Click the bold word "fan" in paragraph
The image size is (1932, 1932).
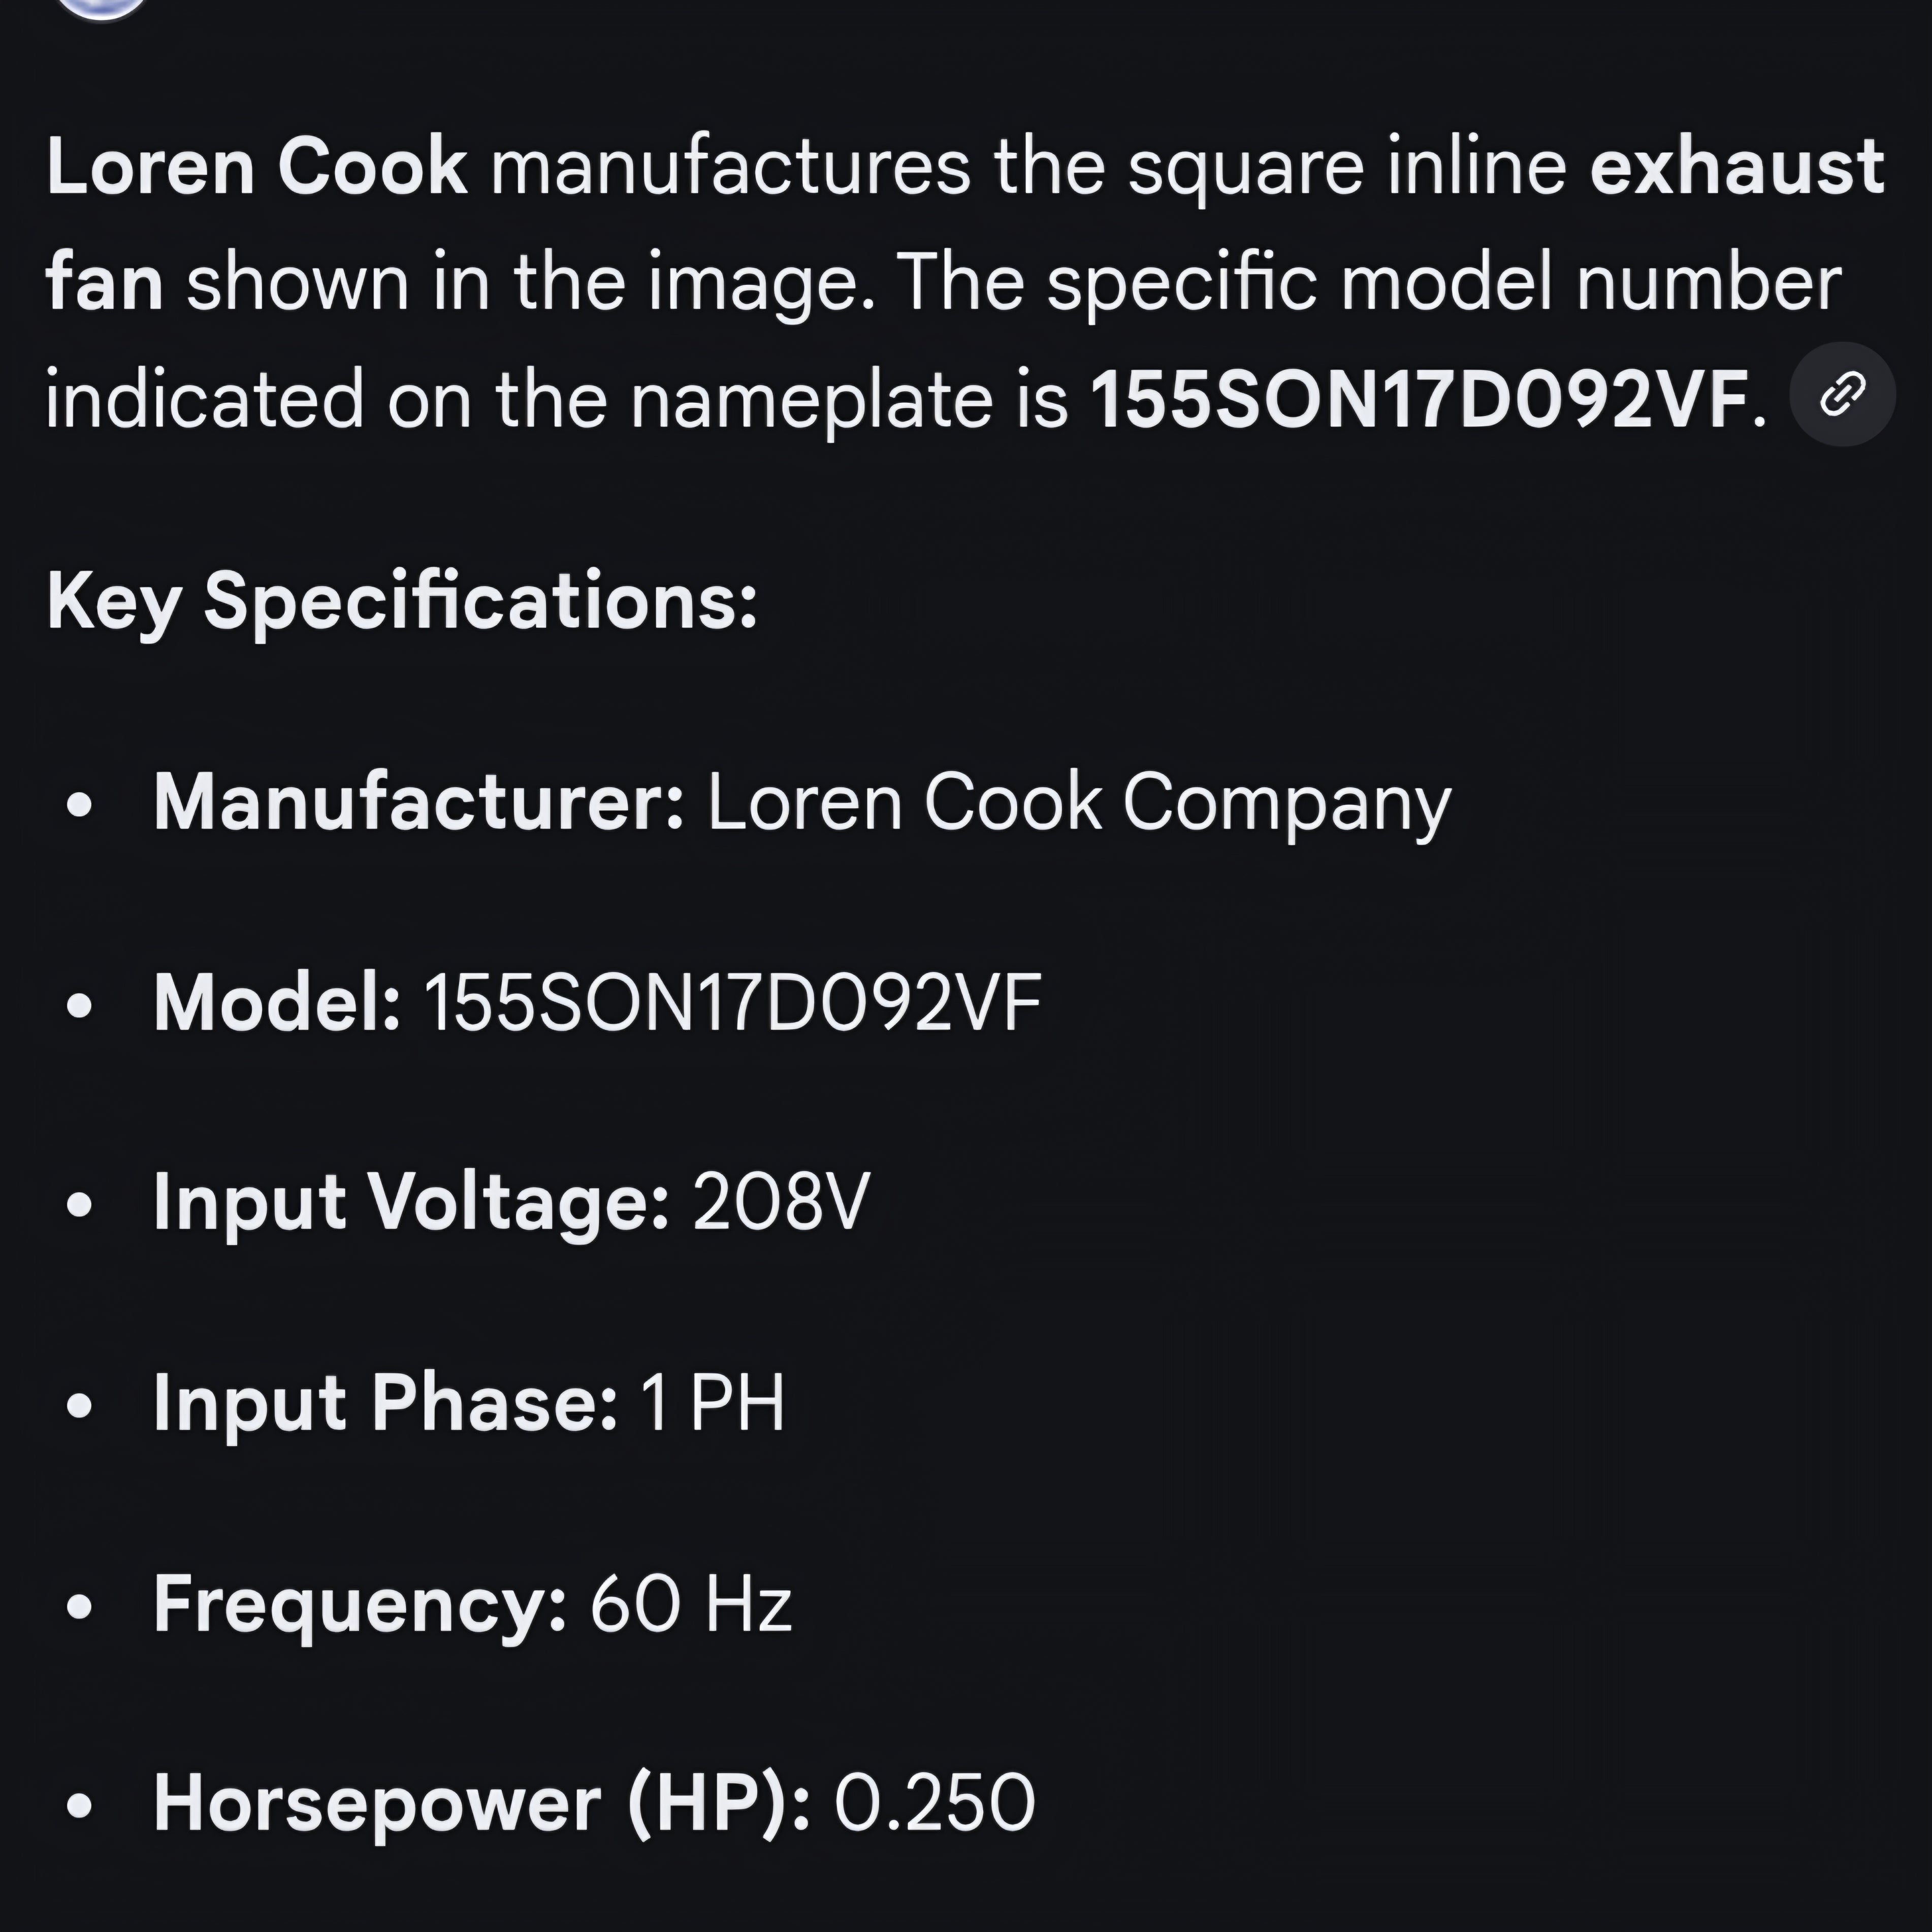pos(104,284)
